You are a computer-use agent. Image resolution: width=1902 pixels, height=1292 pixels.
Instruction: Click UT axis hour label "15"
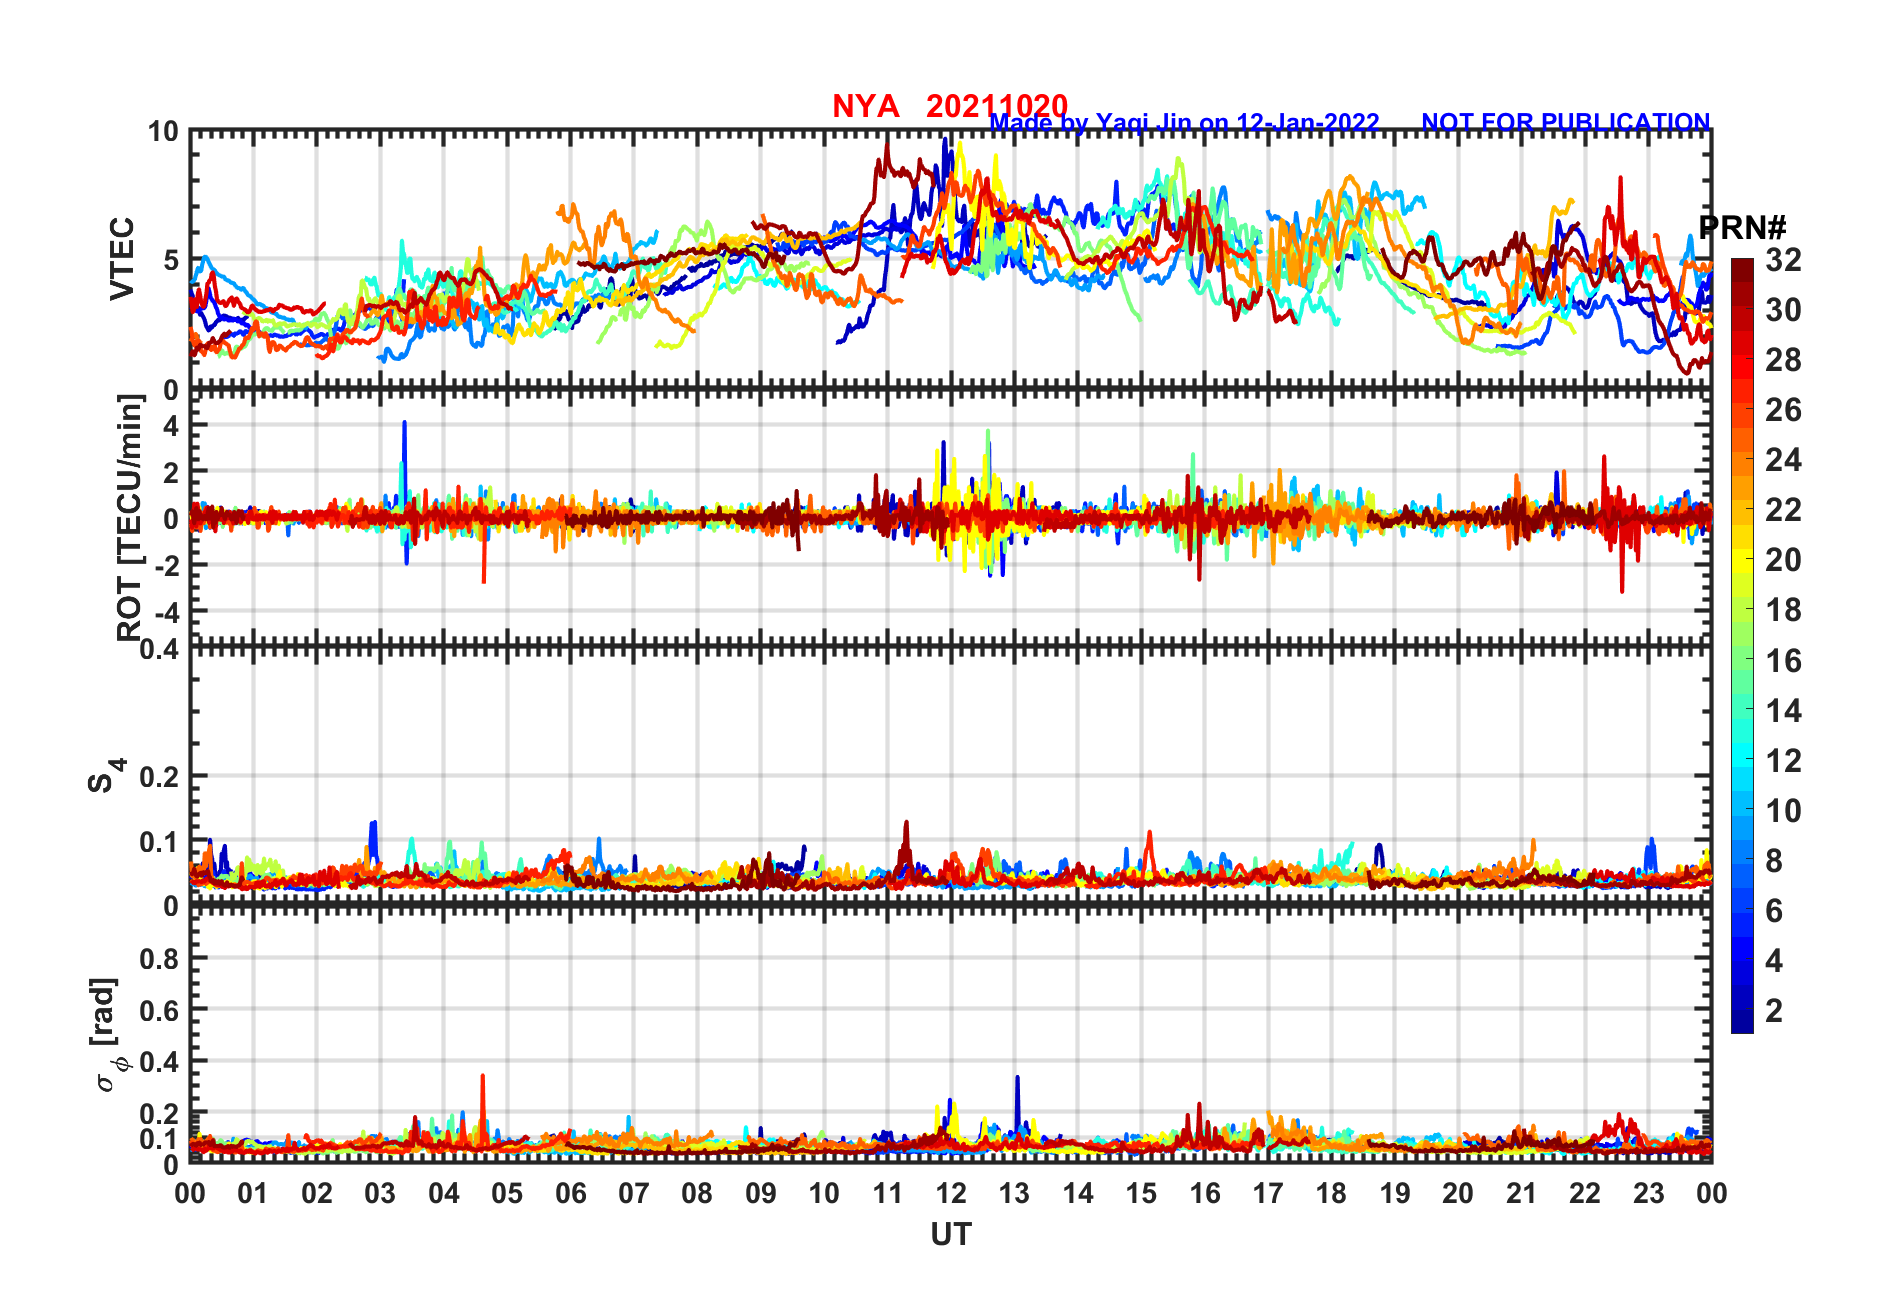(x=1141, y=1193)
